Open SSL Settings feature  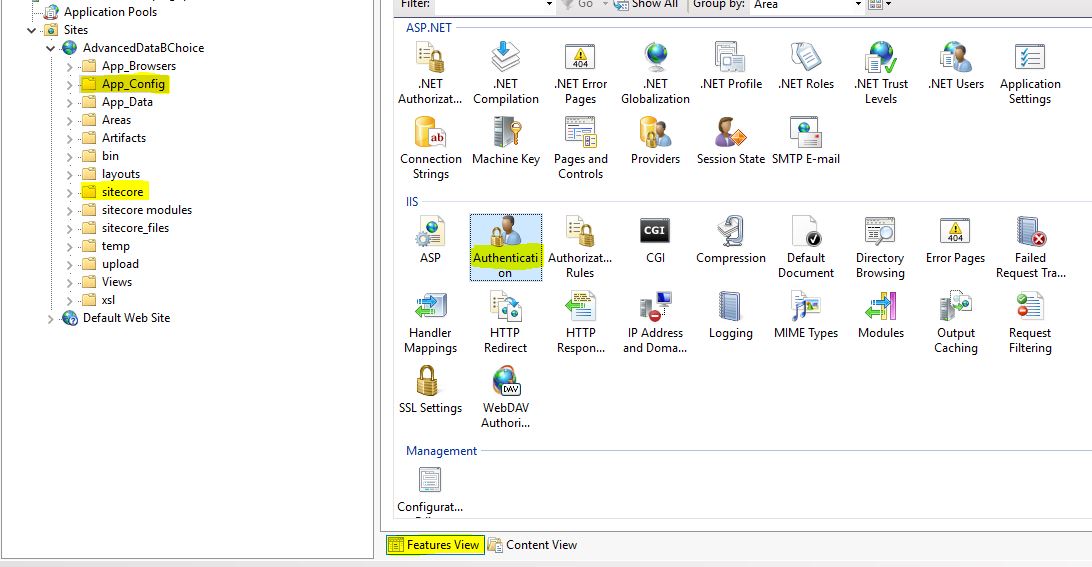(x=430, y=391)
